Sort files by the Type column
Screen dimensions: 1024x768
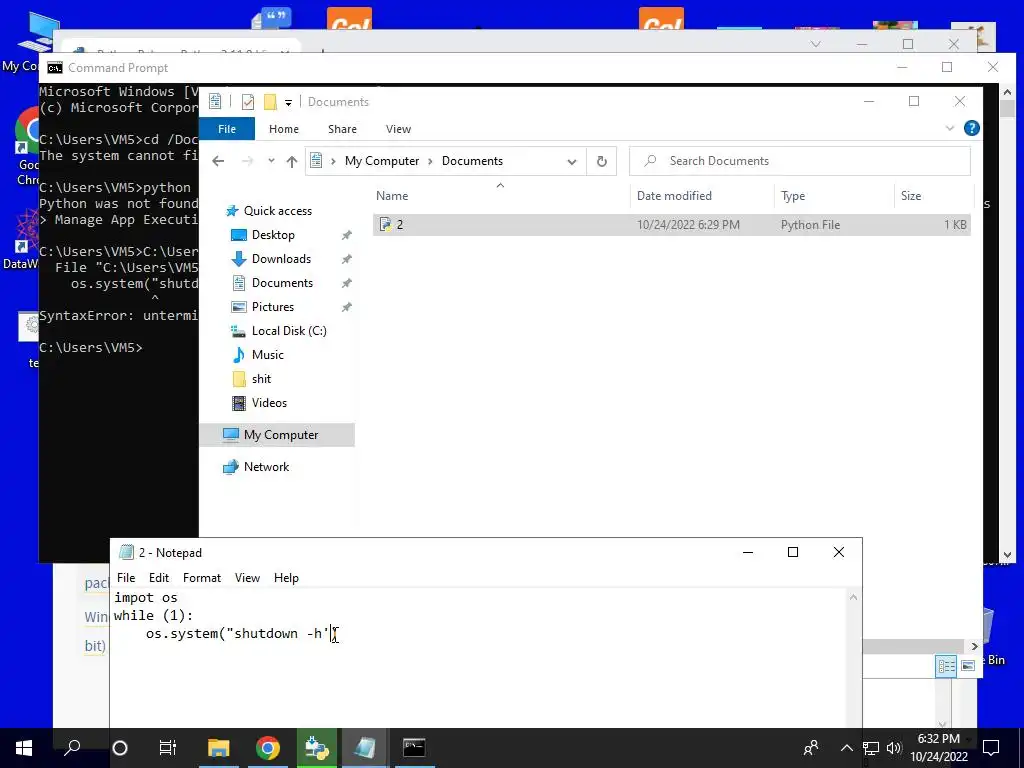click(x=793, y=196)
